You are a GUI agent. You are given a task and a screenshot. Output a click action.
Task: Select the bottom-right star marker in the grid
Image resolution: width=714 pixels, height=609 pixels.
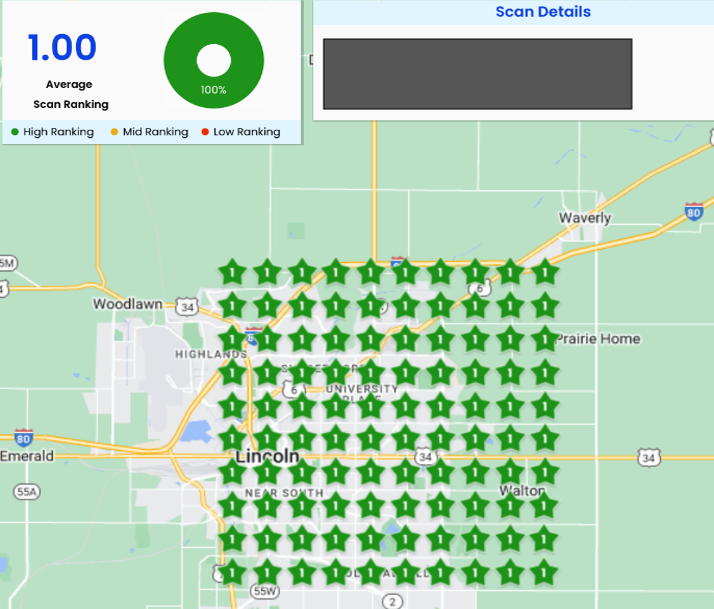coord(544,573)
